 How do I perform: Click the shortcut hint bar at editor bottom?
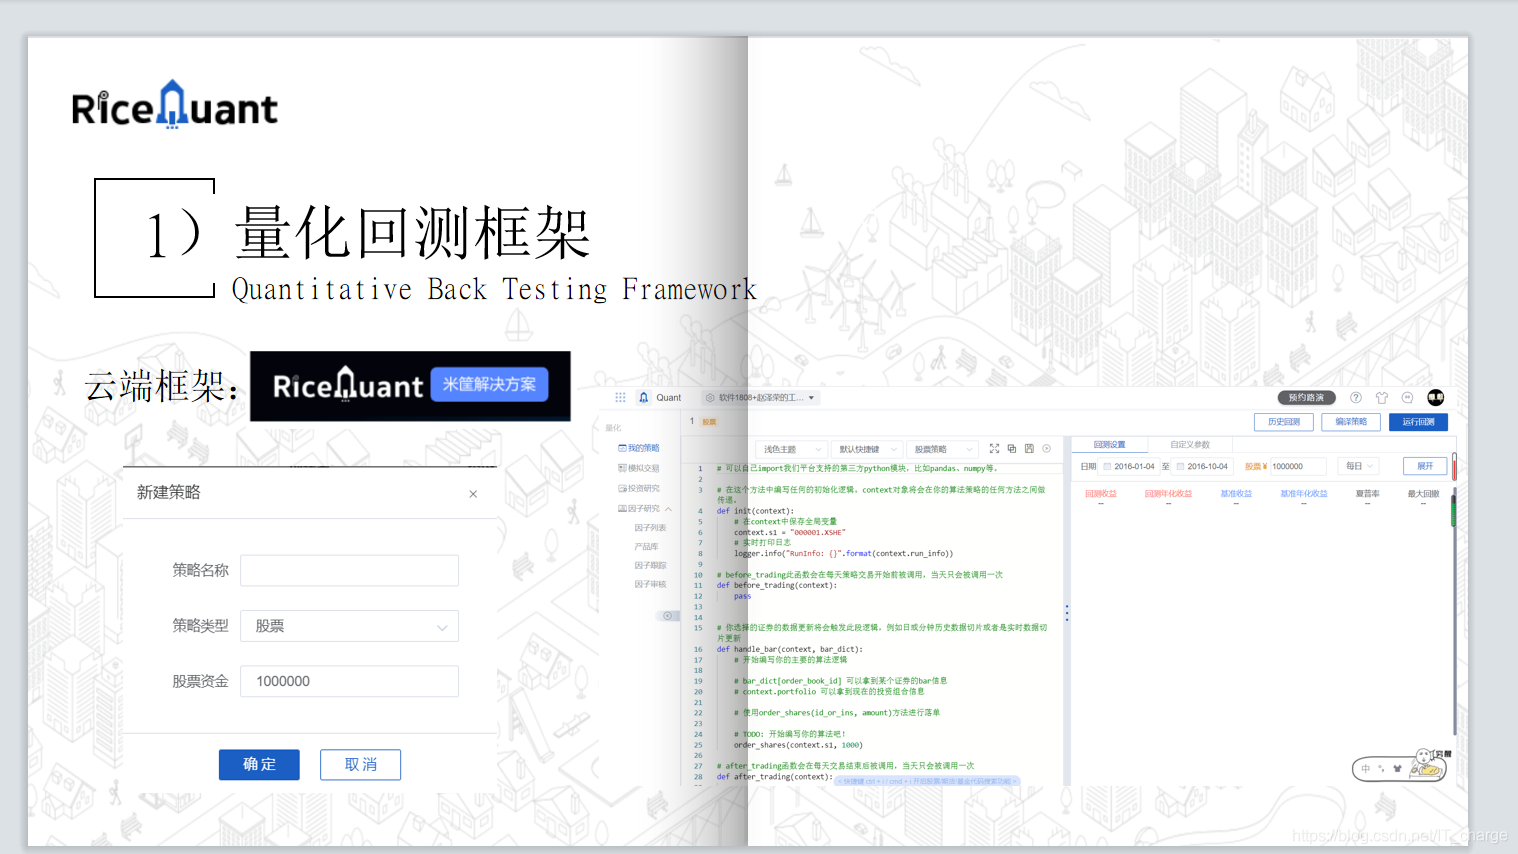[x=927, y=781]
